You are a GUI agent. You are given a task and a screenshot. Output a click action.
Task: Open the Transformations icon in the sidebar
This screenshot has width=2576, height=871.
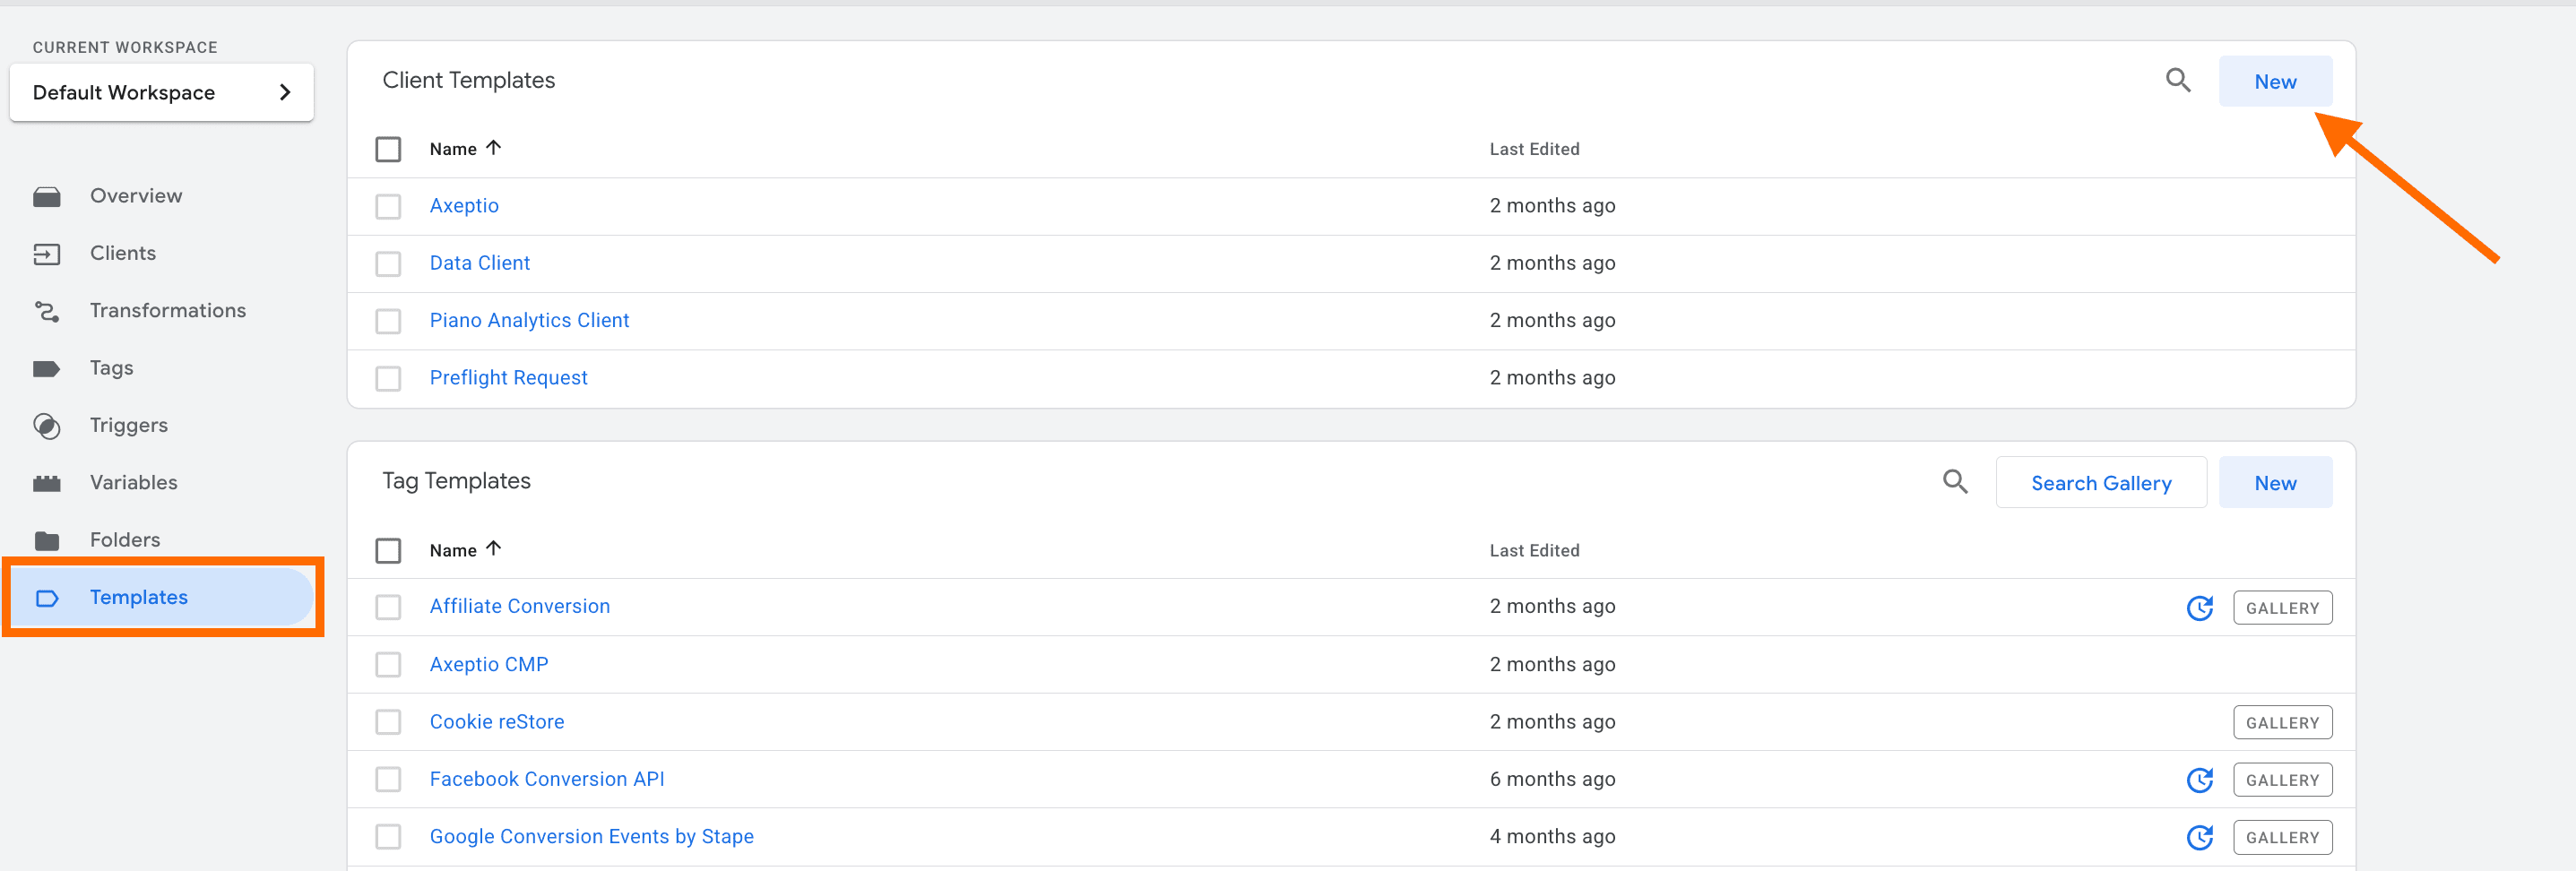pyautogui.click(x=48, y=310)
